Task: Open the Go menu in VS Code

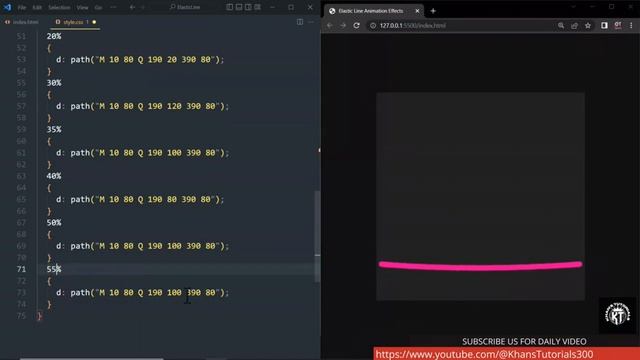Action: pyautogui.click(x=98, y=7)
